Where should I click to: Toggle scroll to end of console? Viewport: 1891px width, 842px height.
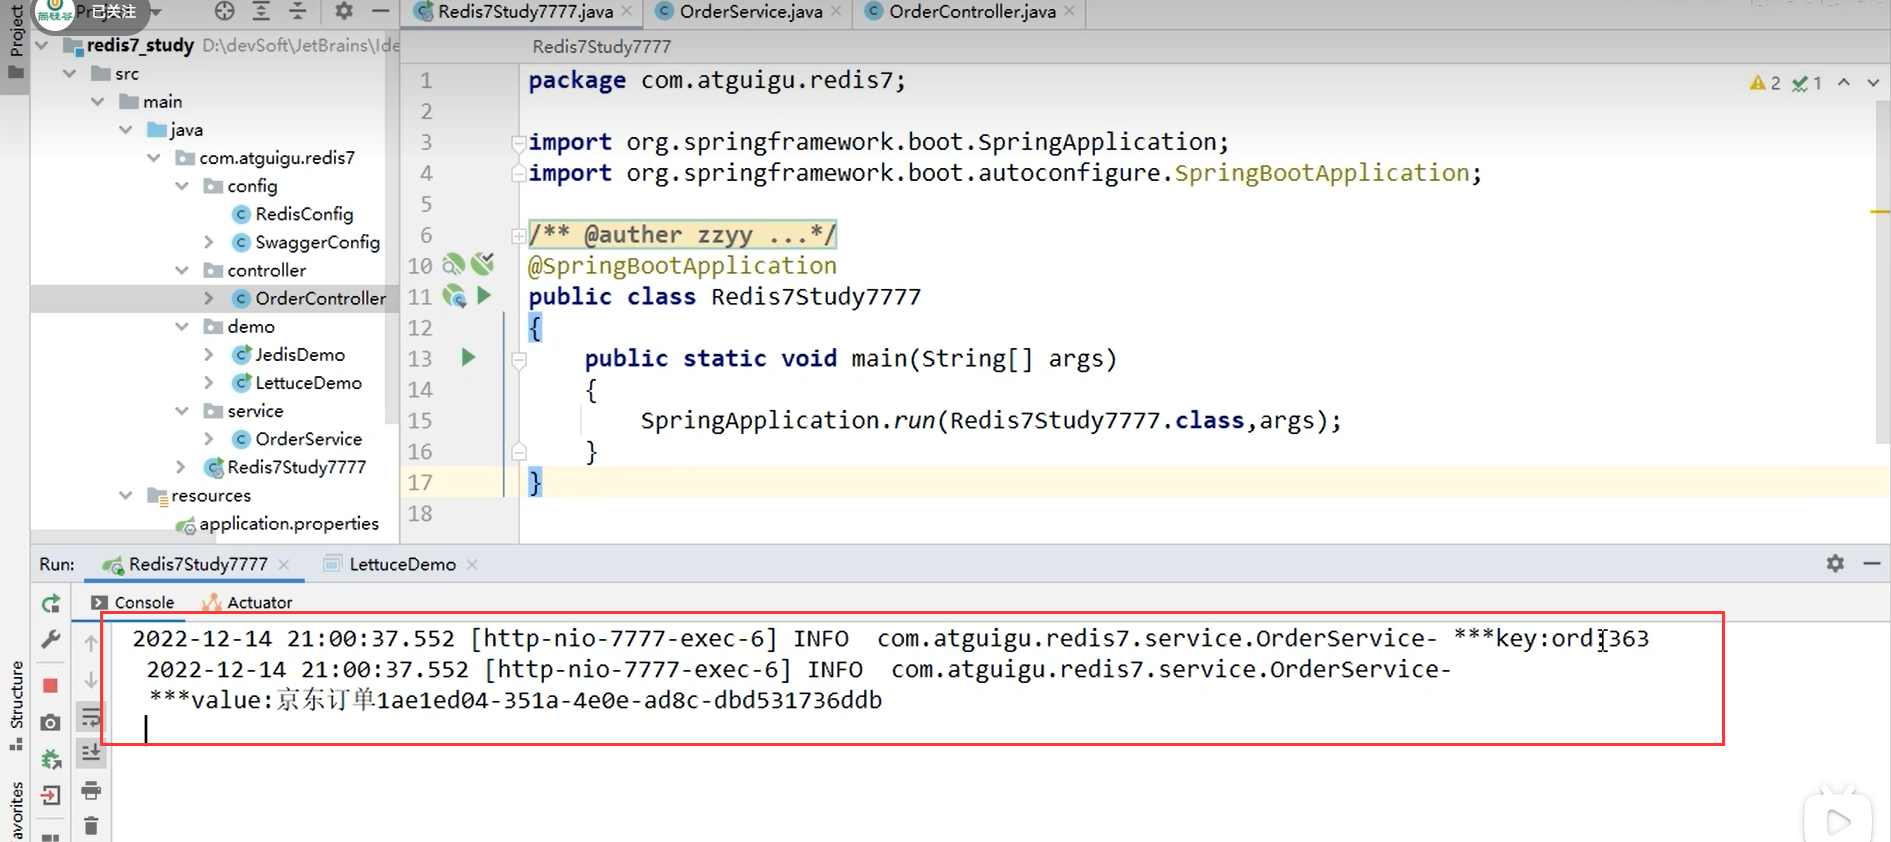click(91, 752)
